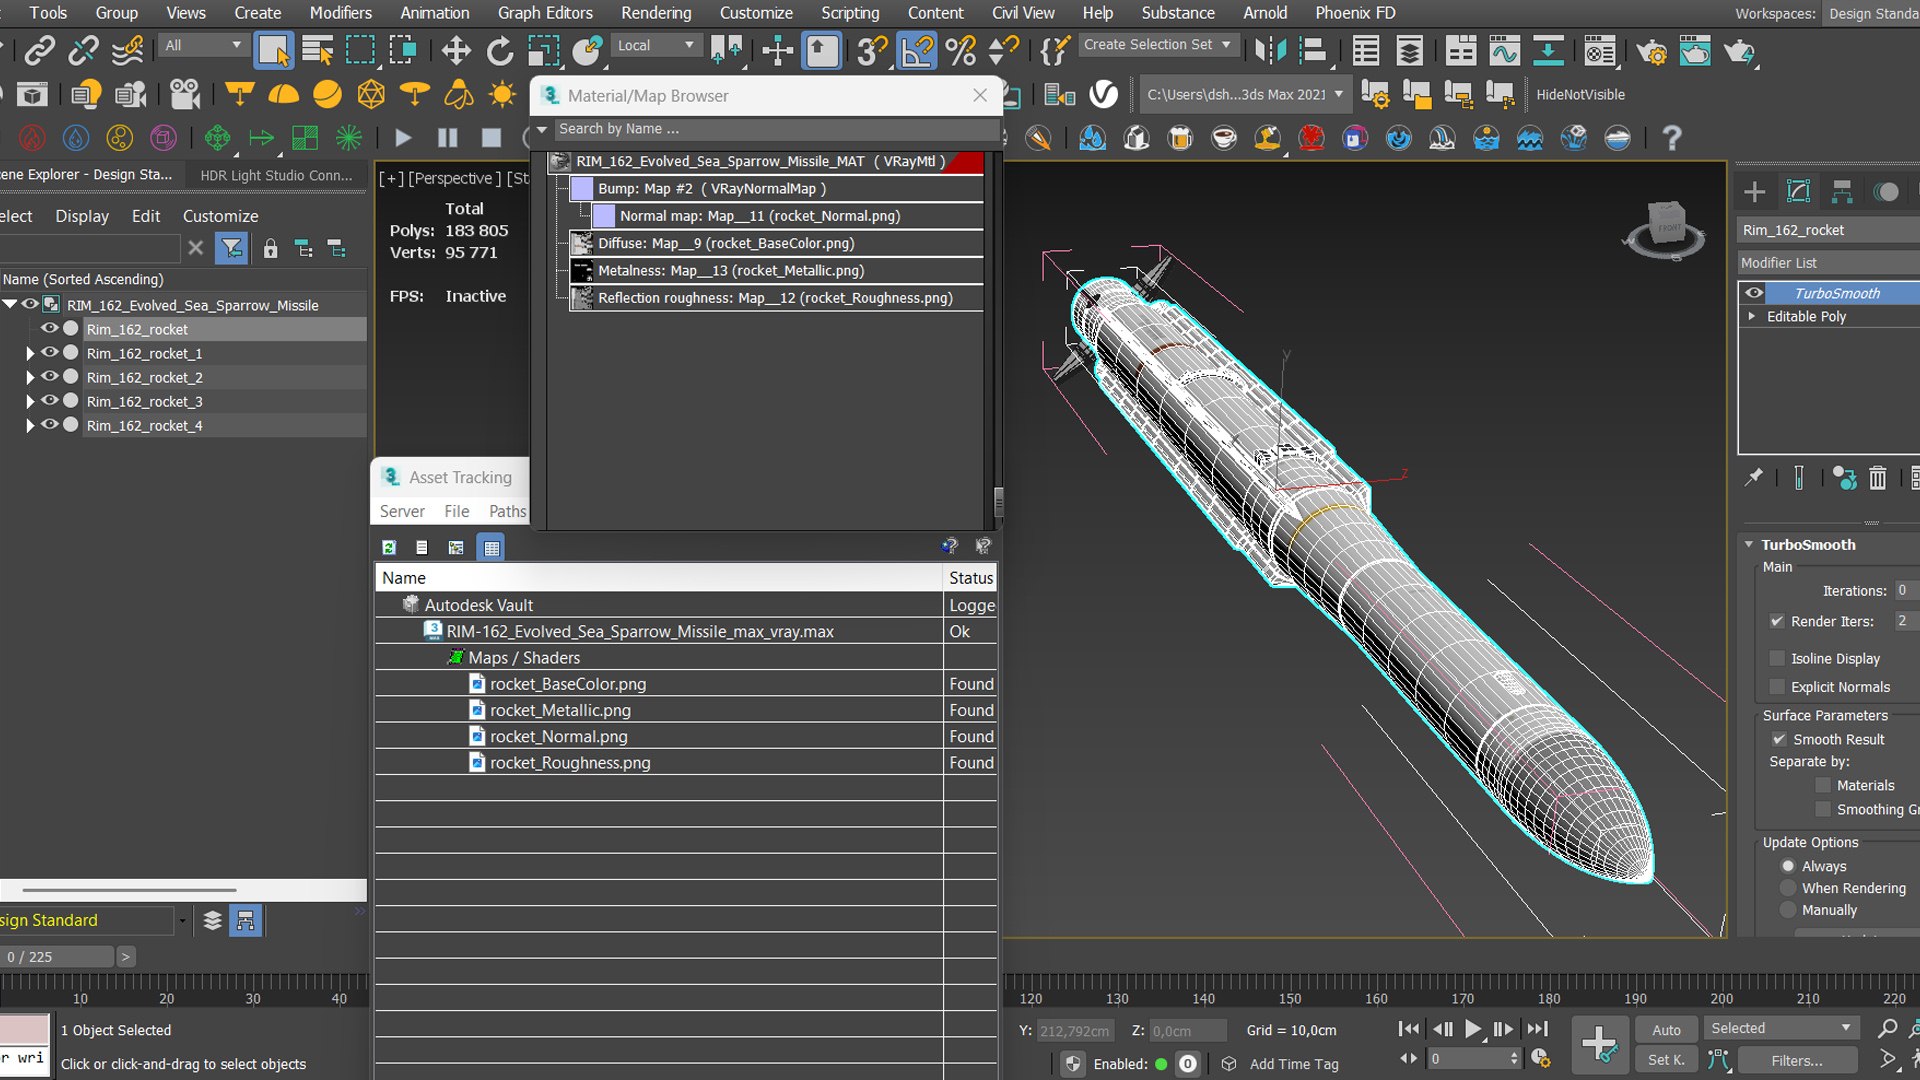
Task: Open Create Selection Set dropdown
Action: tap(1158, 45)
